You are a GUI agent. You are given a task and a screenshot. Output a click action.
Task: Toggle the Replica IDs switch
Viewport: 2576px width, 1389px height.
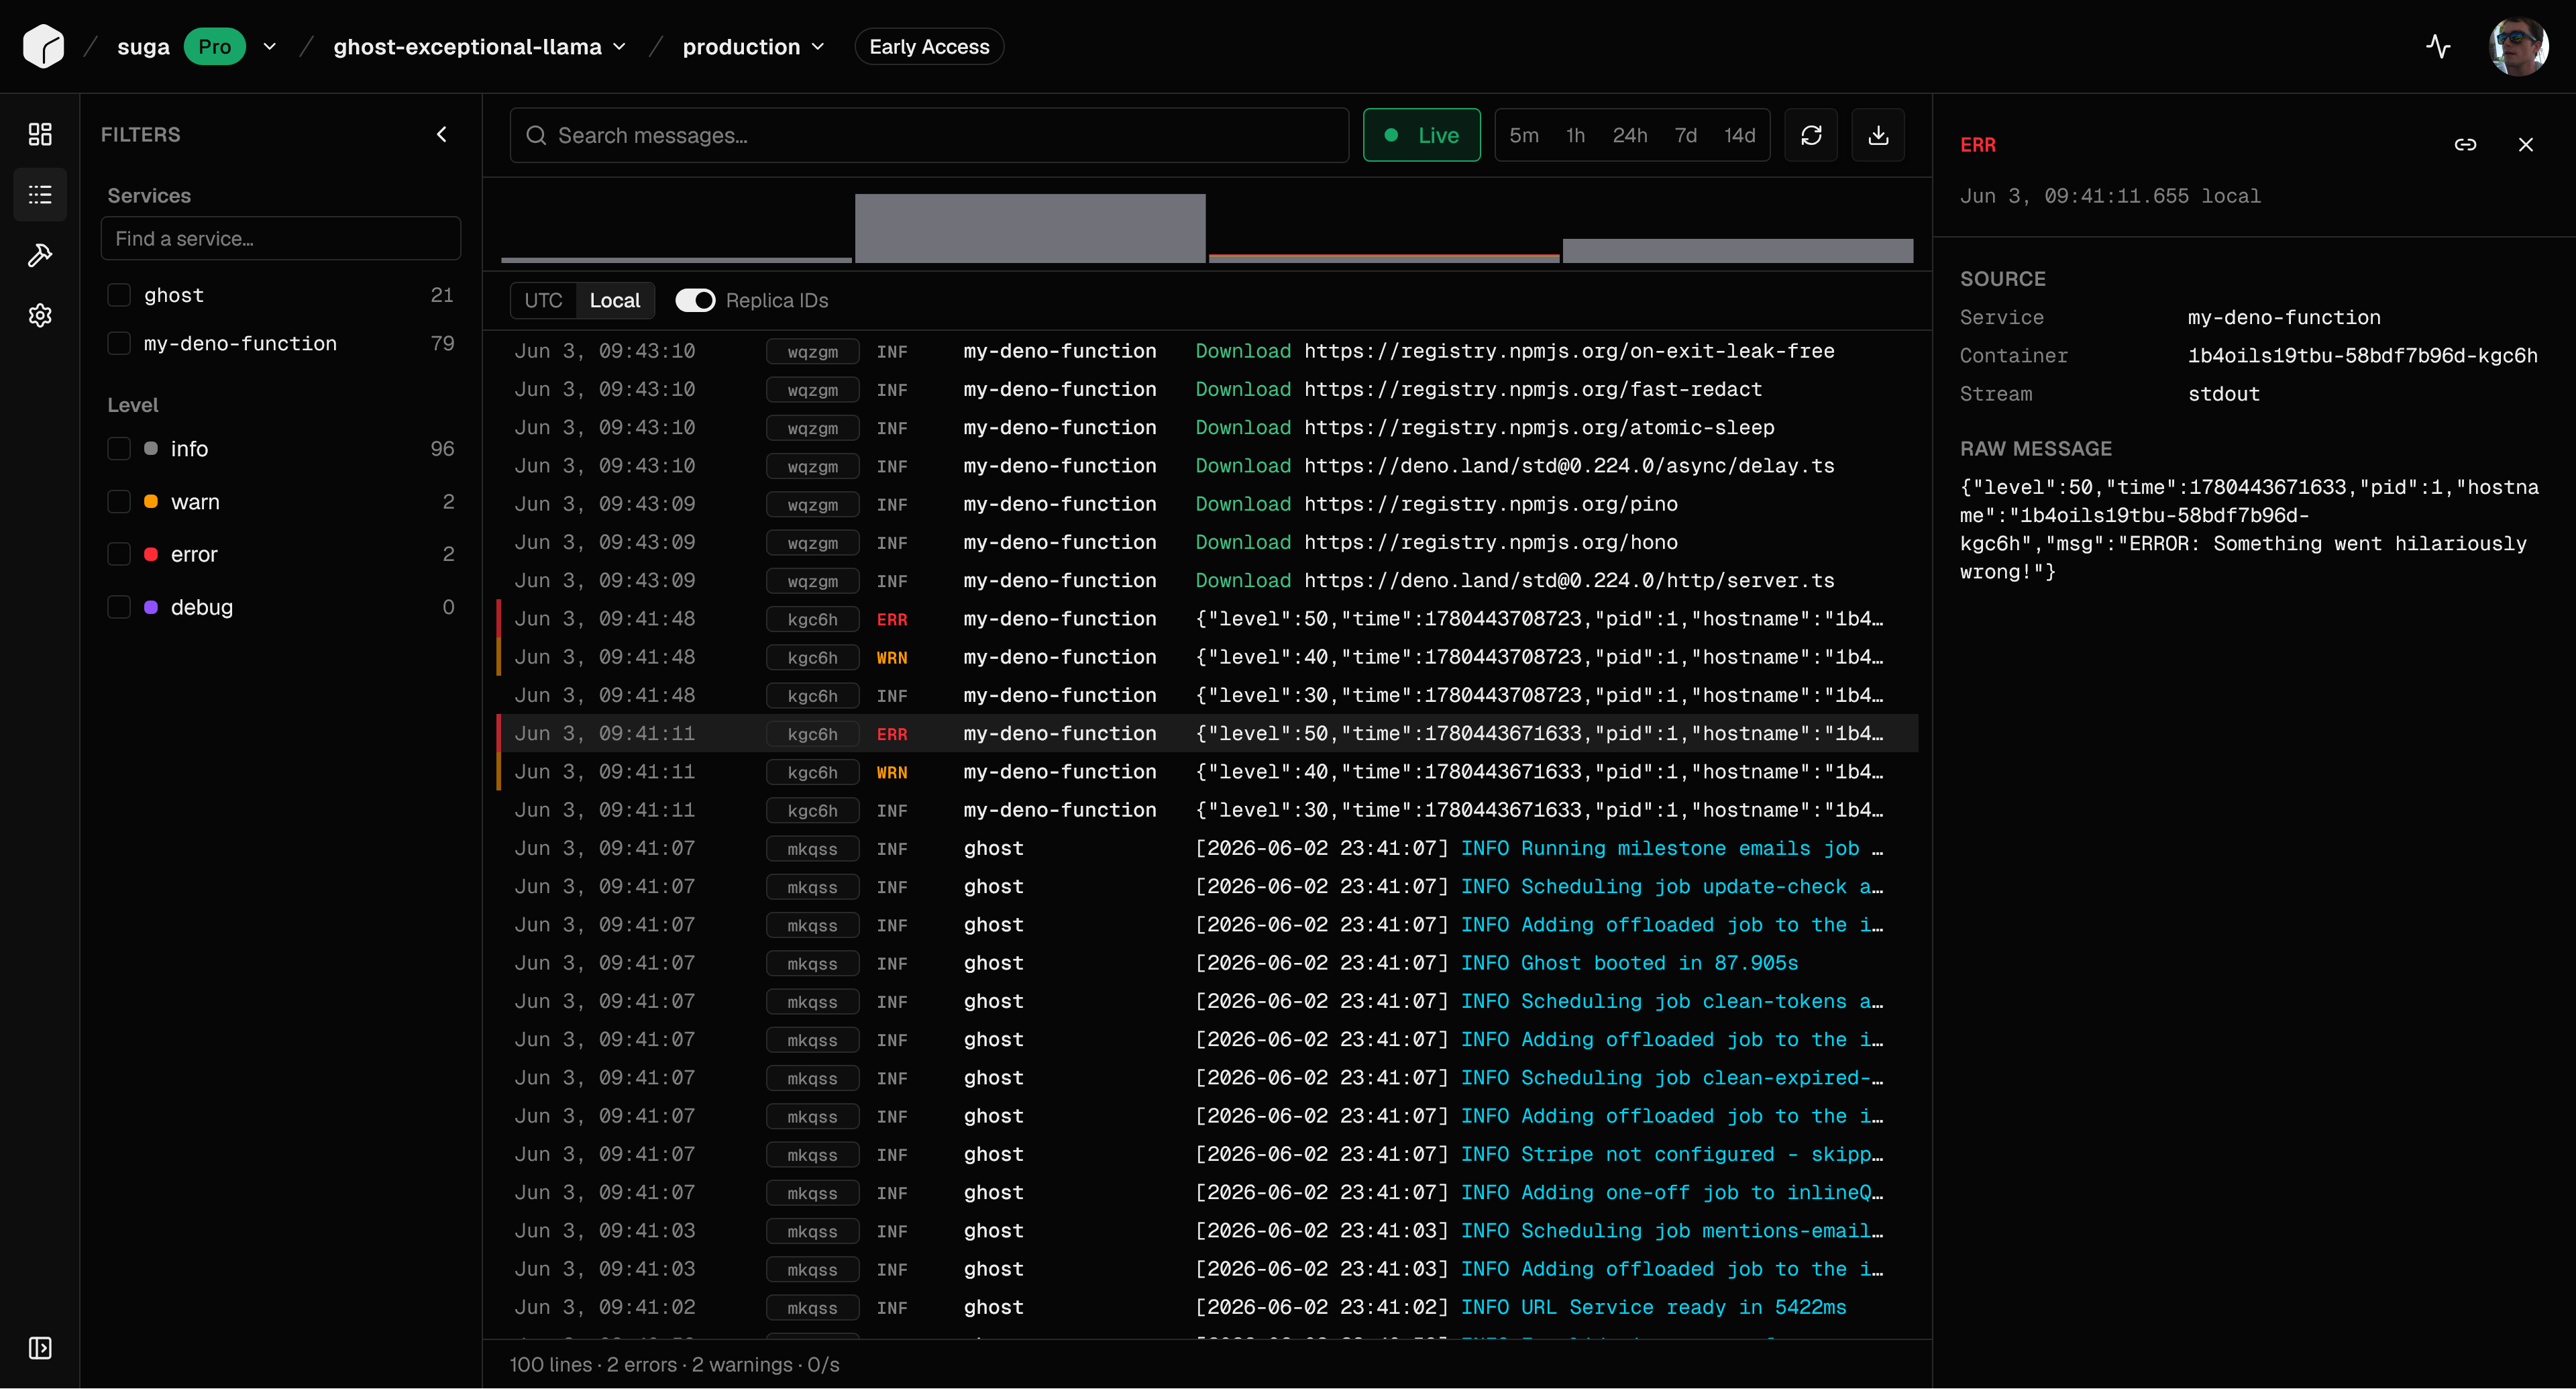pos(695,300)
